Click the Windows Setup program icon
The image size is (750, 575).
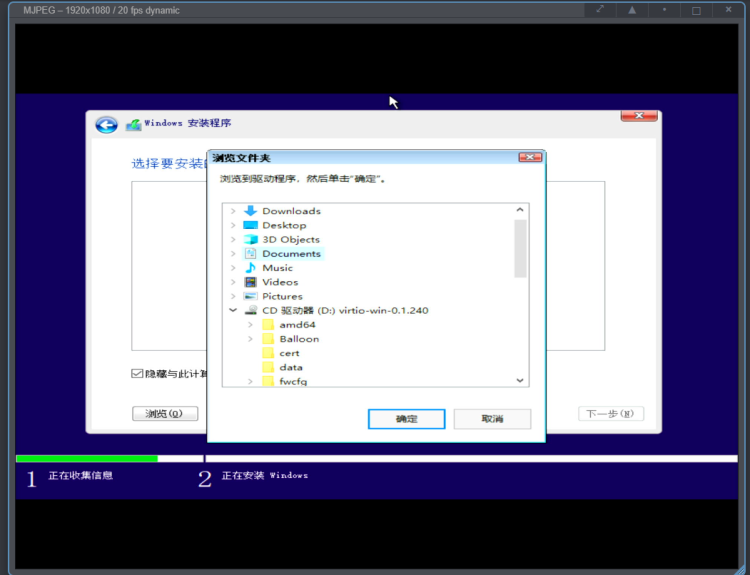click(133, 125)
